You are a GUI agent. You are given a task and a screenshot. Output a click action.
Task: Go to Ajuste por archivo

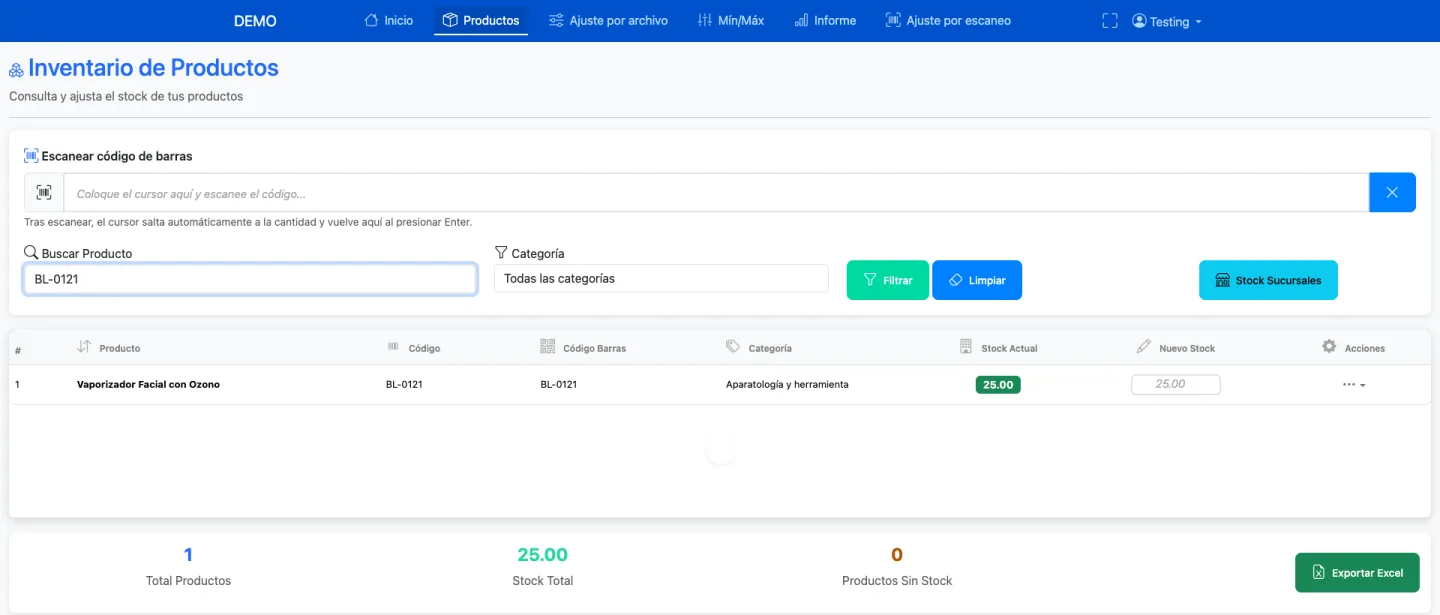pos(608,20)
